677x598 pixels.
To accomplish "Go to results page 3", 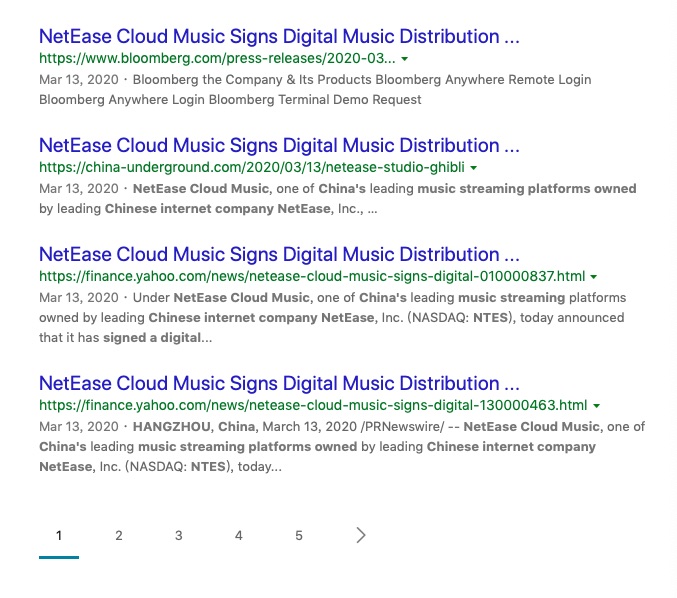I will [x=179, y=536].
